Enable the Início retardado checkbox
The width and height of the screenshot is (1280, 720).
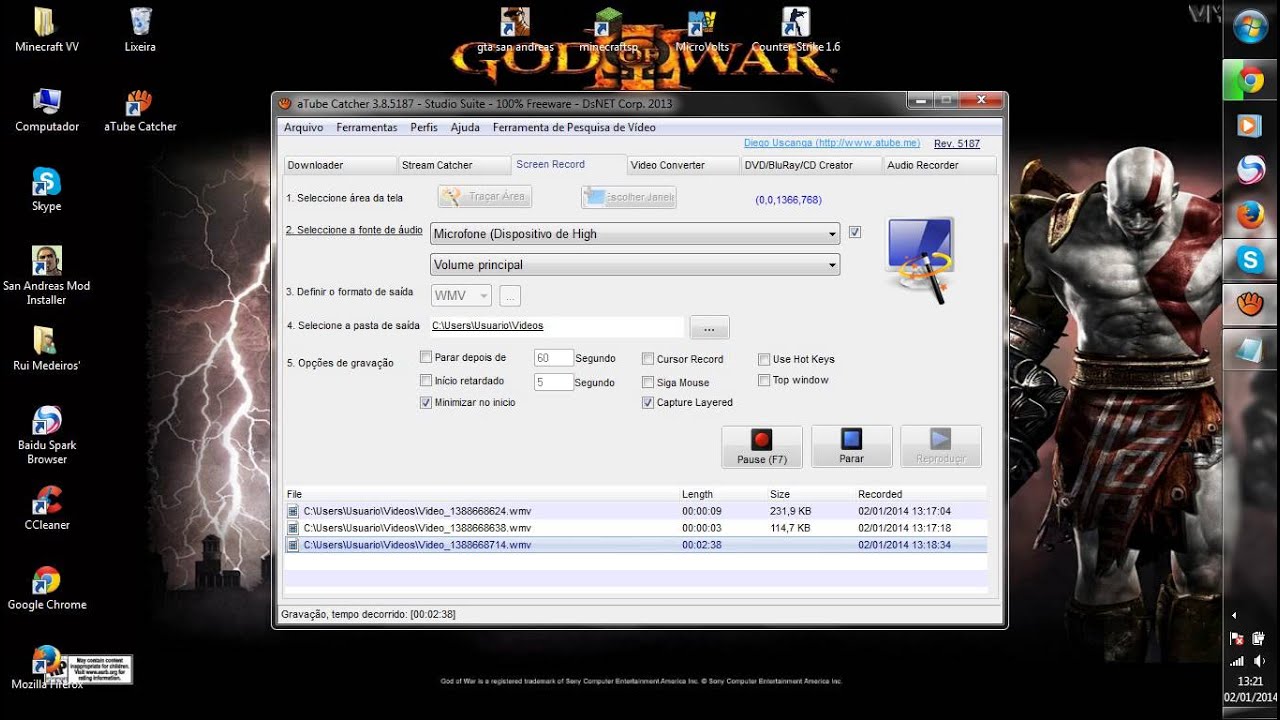pos(426,380)
